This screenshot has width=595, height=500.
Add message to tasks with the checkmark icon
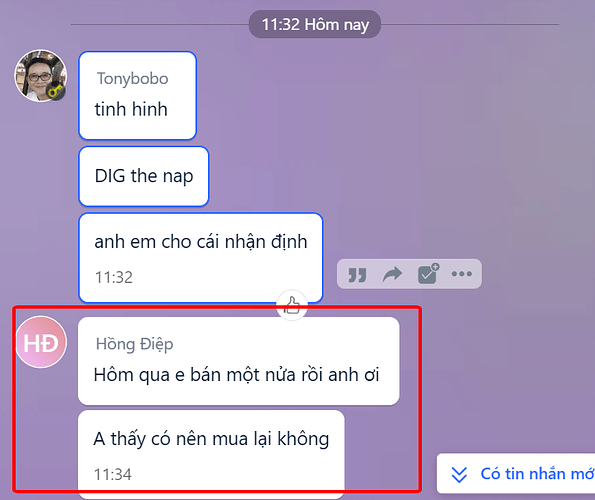[428, 274]
